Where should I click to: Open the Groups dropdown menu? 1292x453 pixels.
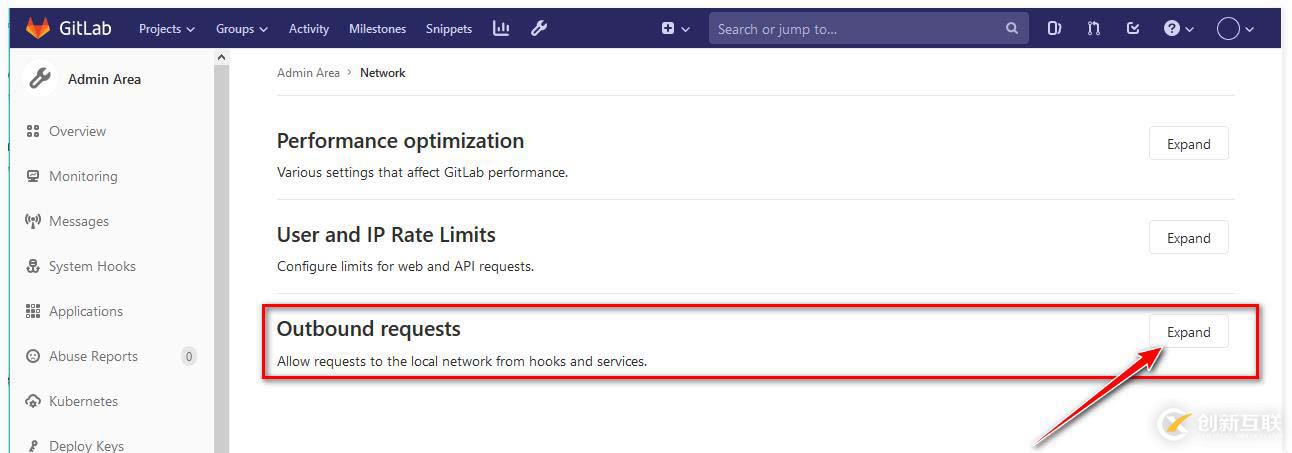coord(242,28)
